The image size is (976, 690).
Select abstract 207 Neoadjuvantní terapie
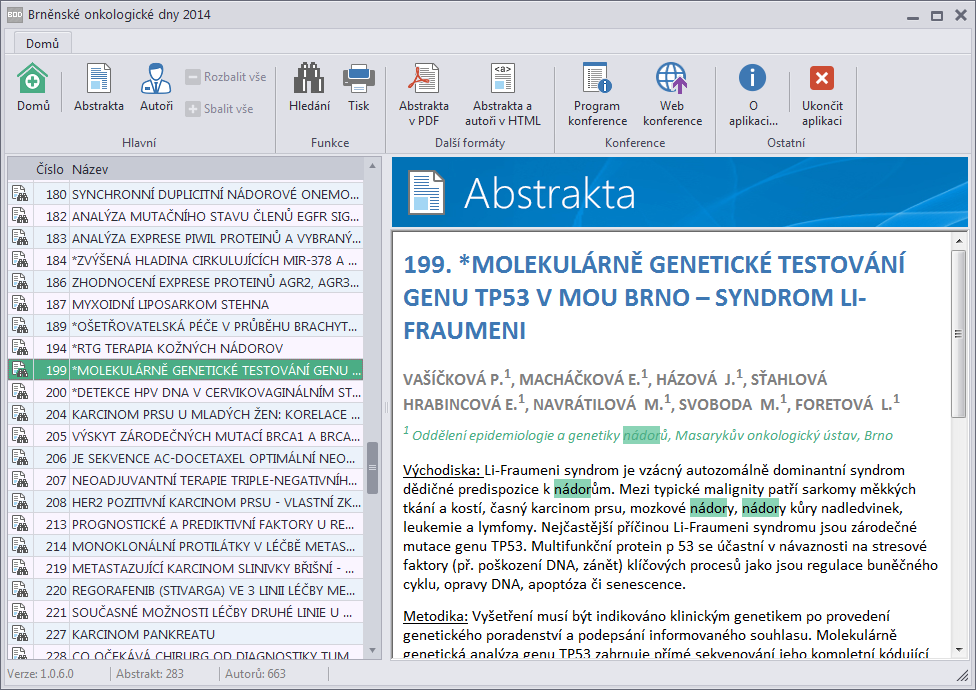point(185,480)
